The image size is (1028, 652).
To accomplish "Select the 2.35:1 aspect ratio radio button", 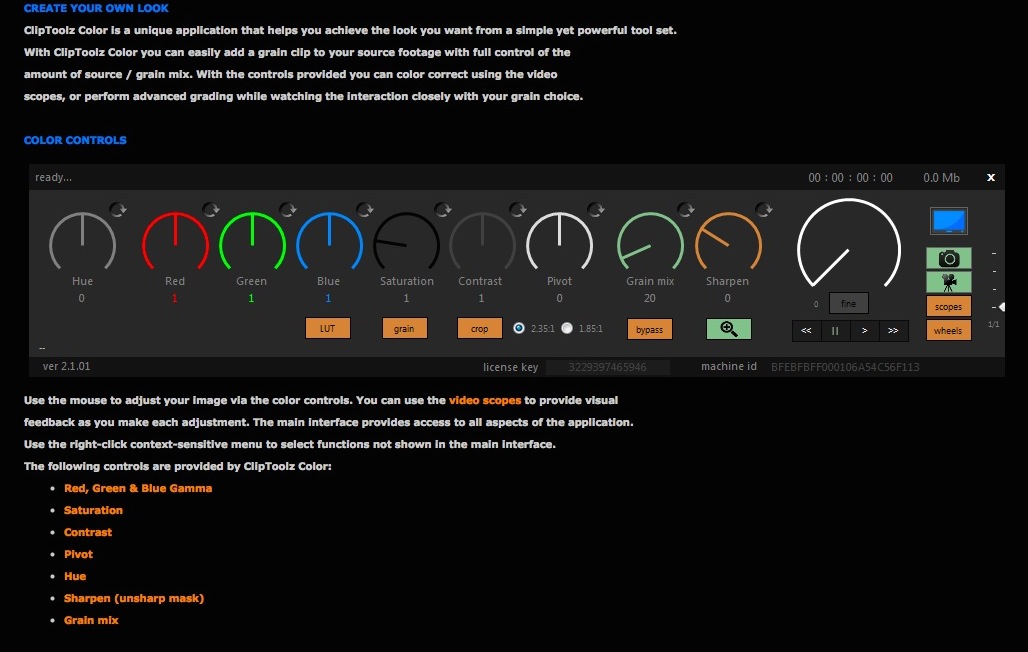I will (x=519, y=328).
